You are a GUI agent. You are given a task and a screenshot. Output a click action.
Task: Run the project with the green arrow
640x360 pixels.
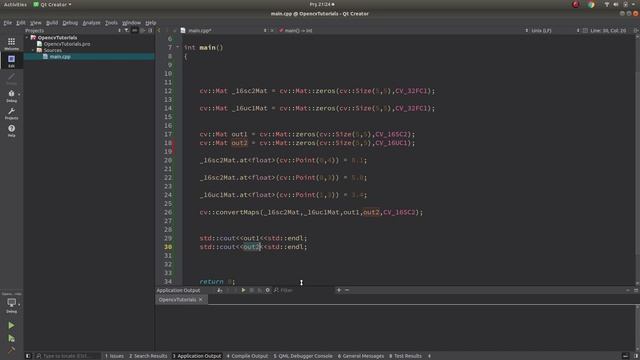[x=11, y=325]
